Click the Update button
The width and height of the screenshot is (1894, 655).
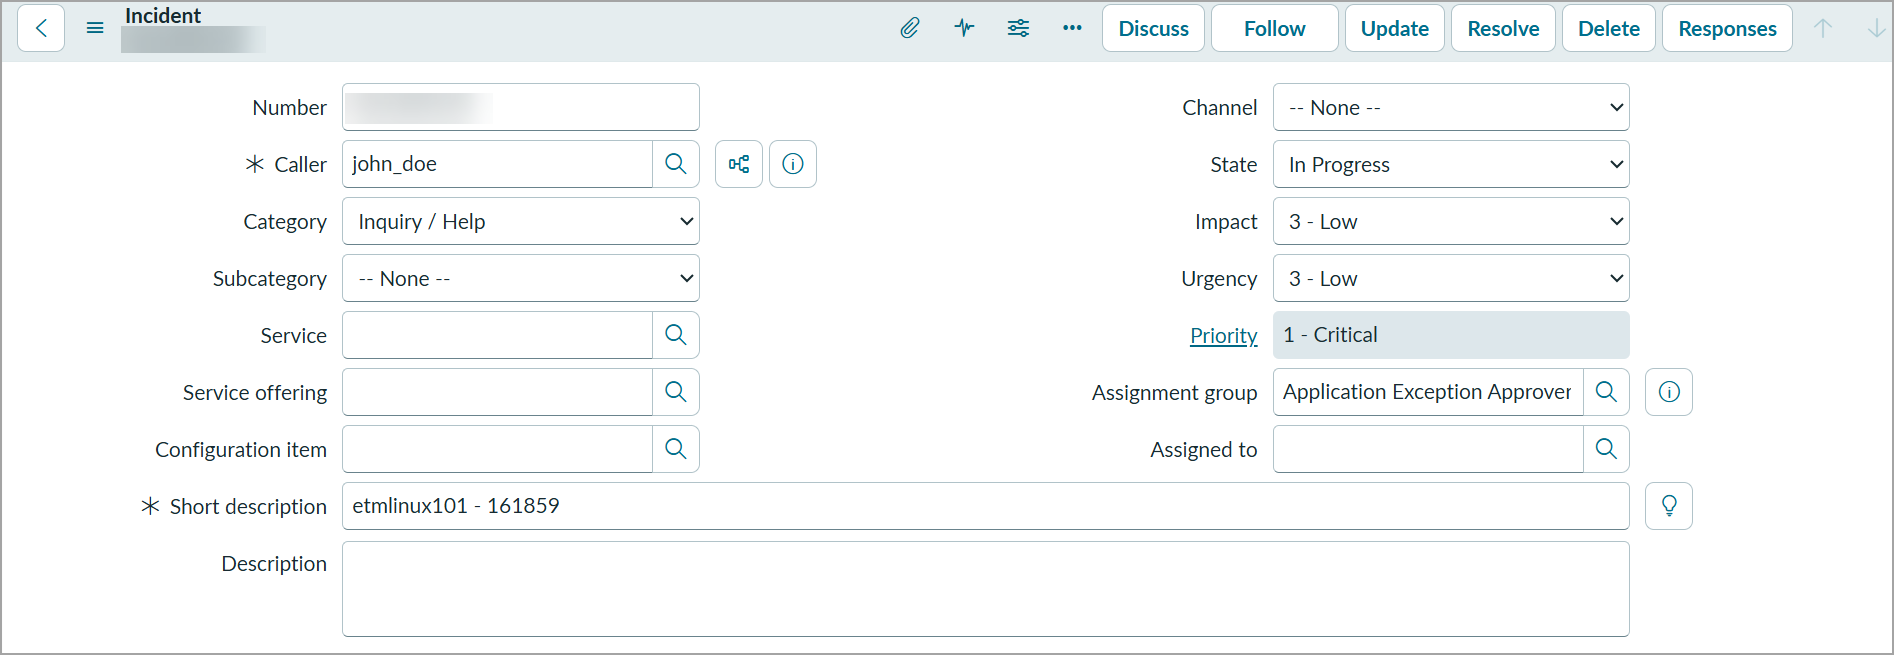coord(1395,28)
